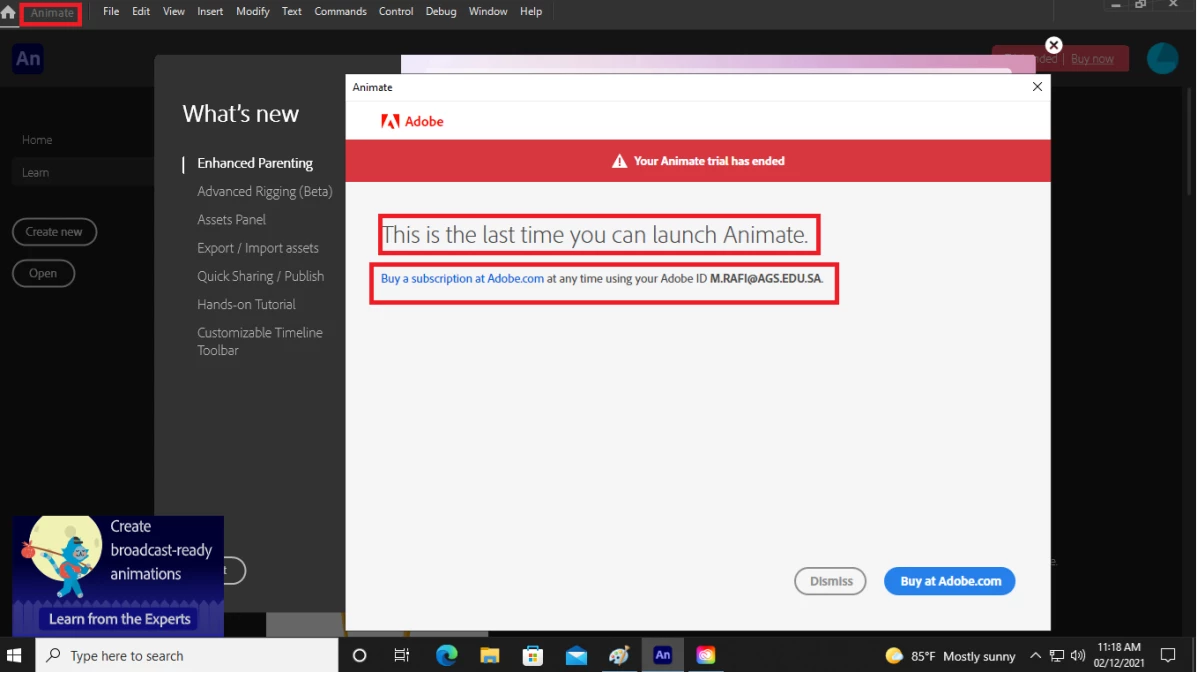Image resolution: width=1197 pixels, height=673 pixels.
Task: Select Learn in left sidebar
Action: pyautogui.click(x=35, y=172)
